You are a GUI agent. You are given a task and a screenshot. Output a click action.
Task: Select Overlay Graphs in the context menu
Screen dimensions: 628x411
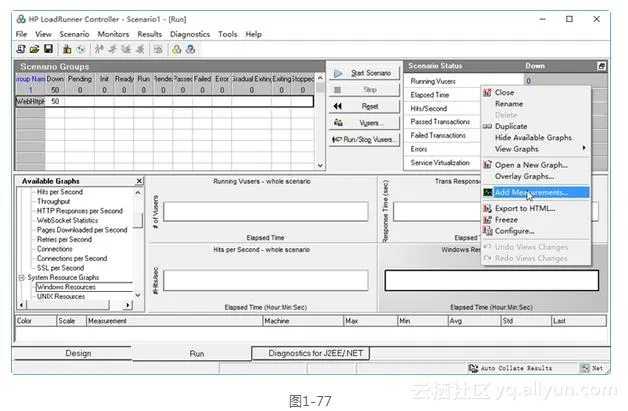(x=536, y=176)
